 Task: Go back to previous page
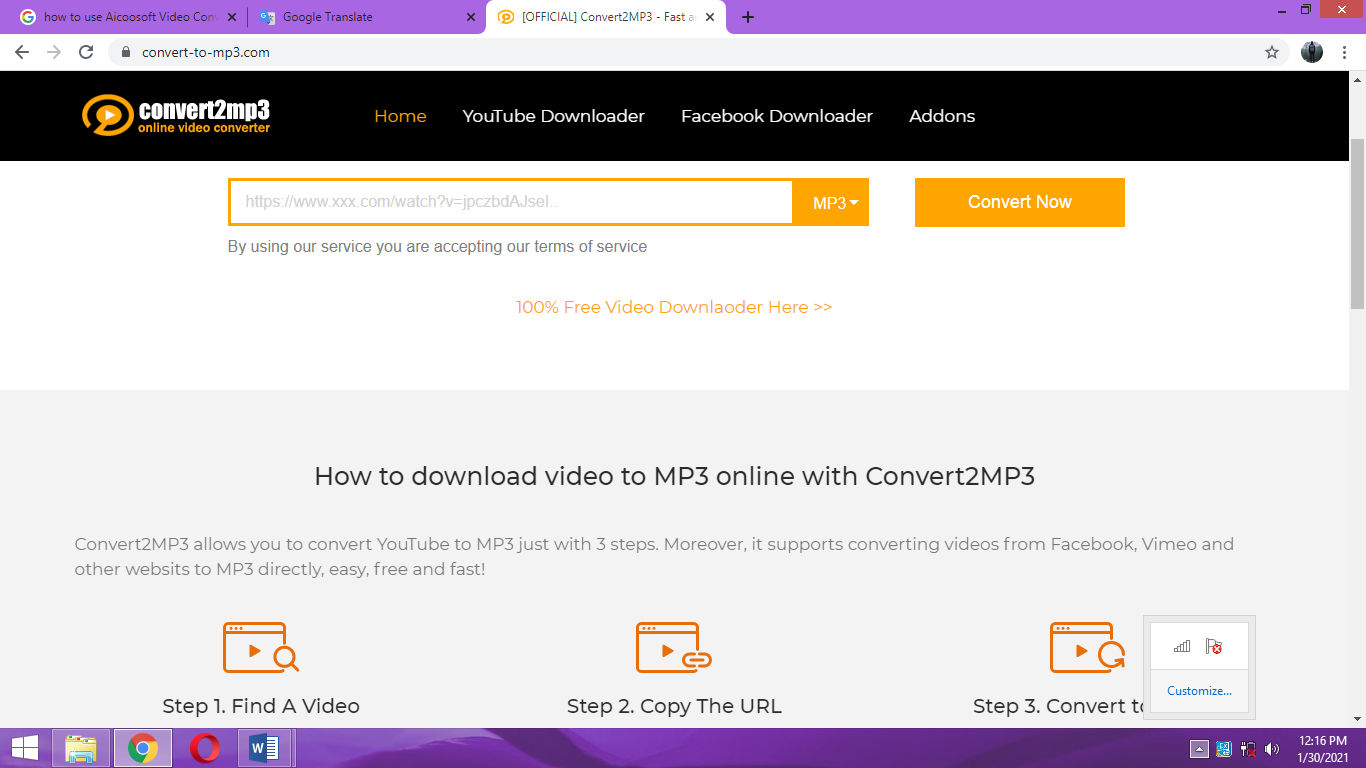[x=22, y=52]
